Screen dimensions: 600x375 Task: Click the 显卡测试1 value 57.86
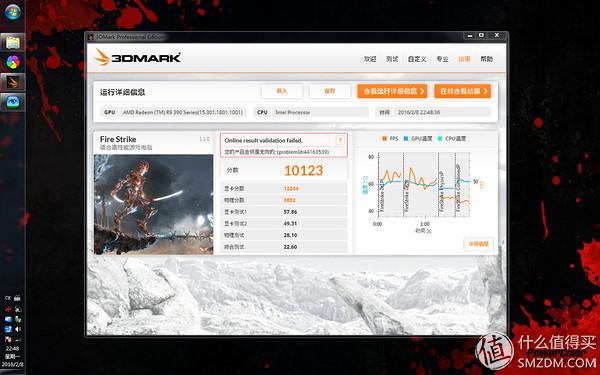tap(290, 212)
